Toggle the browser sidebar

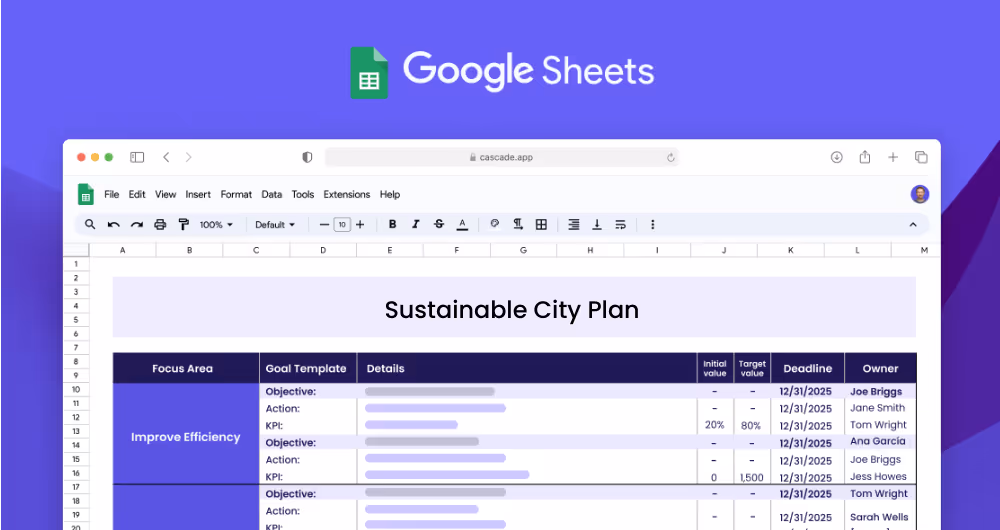point(137,157)
